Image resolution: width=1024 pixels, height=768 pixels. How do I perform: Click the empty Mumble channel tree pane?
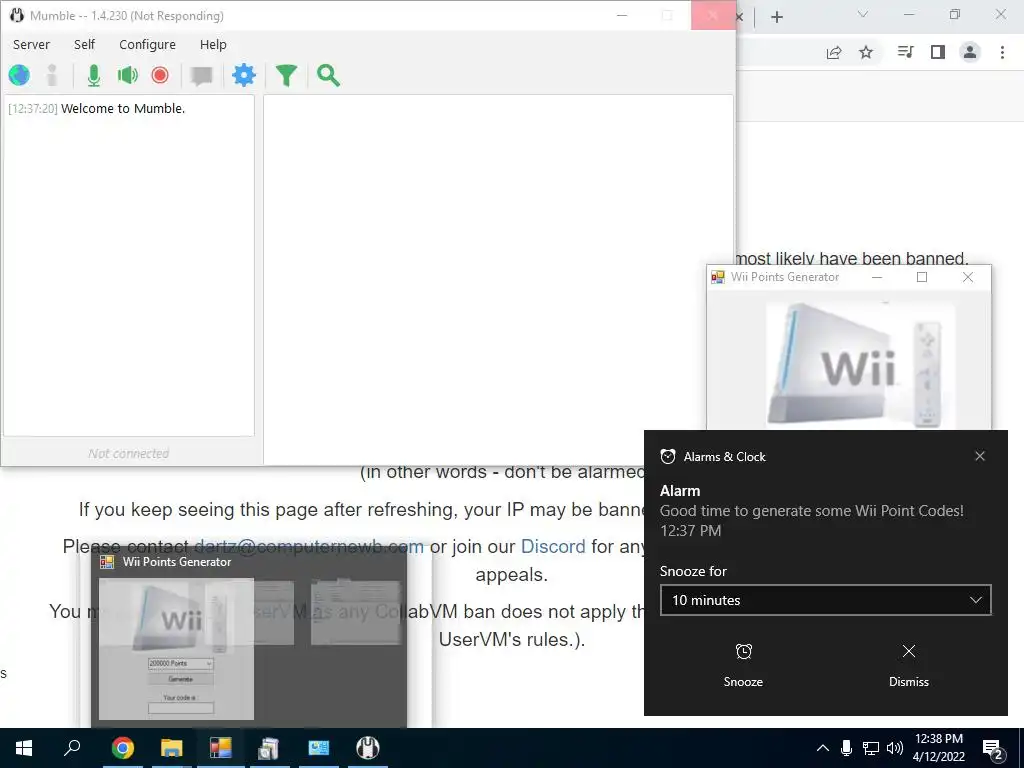[x=498, y=278]
